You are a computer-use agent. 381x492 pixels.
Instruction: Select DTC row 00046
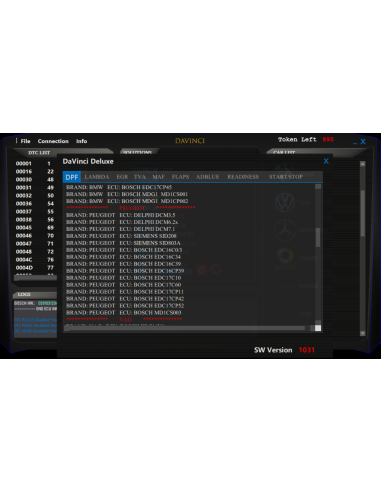35,236
